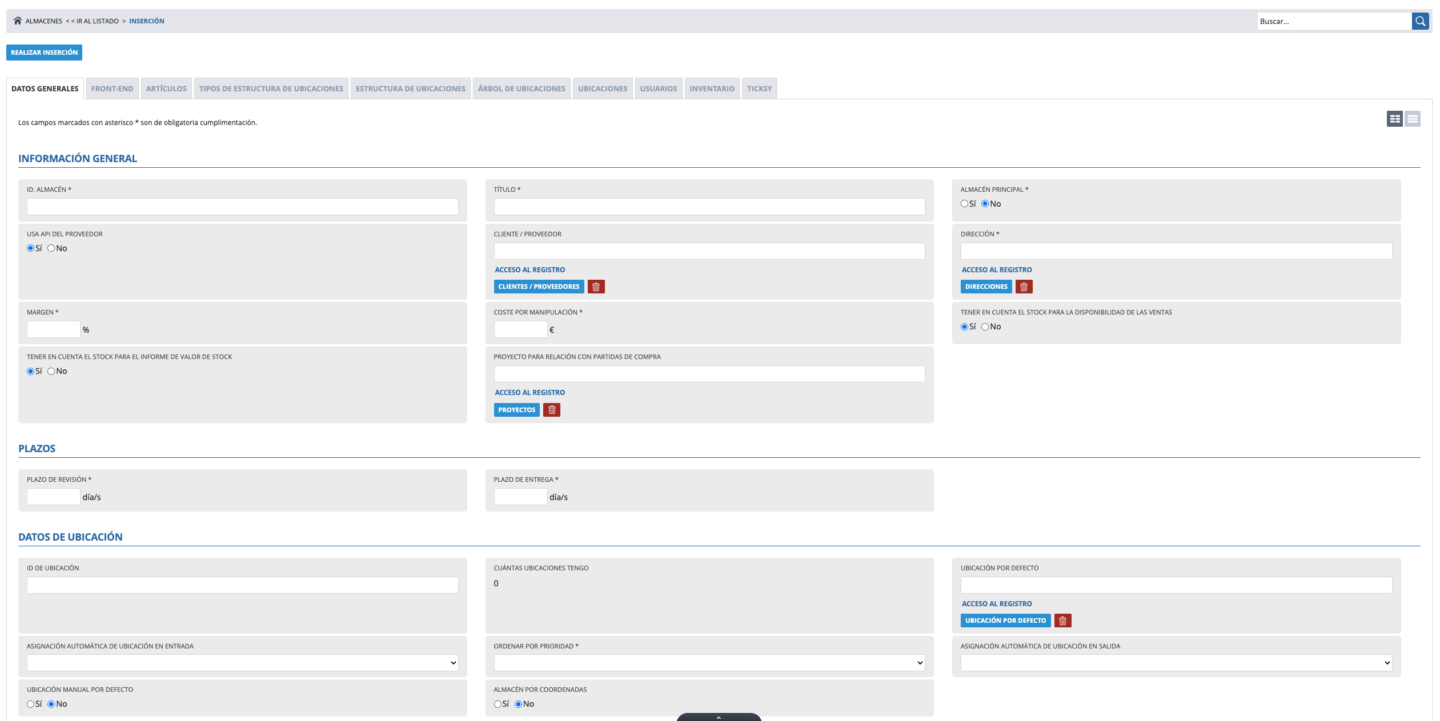Click the ID. Almacén input field
This screenshot has width=1440, height=721.
point(242,207)
